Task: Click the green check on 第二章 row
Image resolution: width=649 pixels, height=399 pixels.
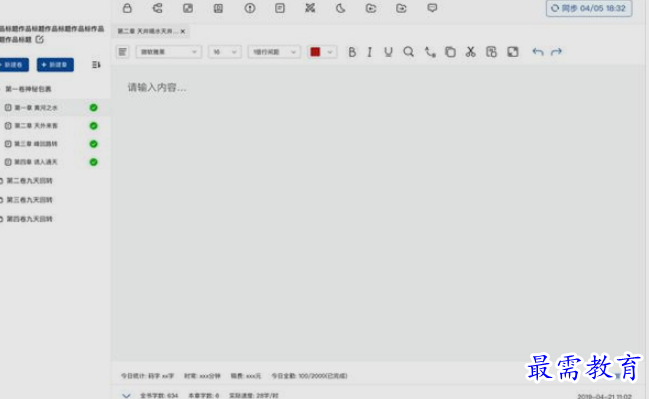Action: pos(94,126)
